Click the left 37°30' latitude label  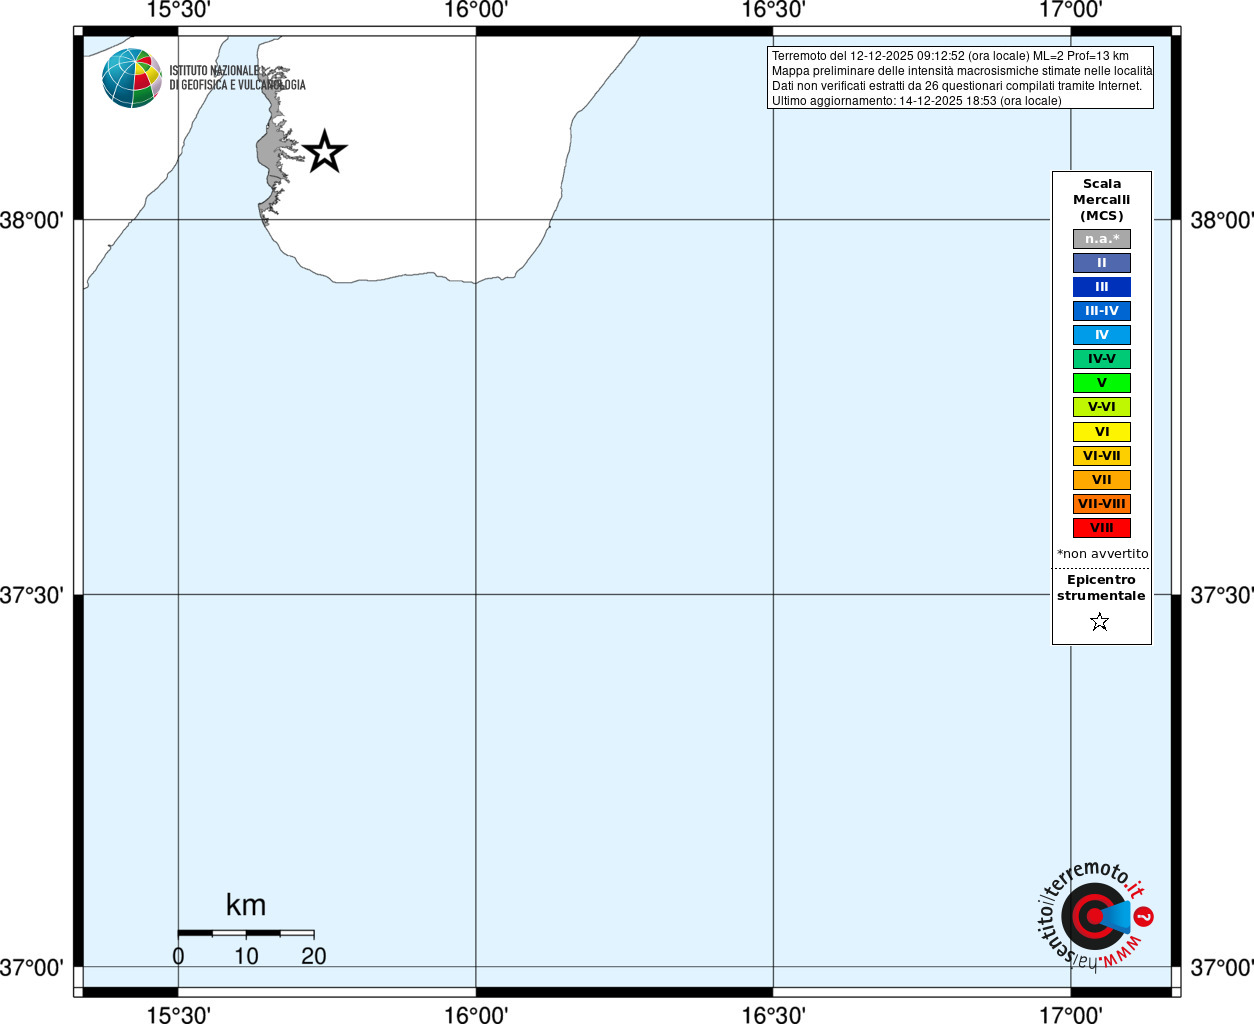pyautogui.click(x=32, y=595)
